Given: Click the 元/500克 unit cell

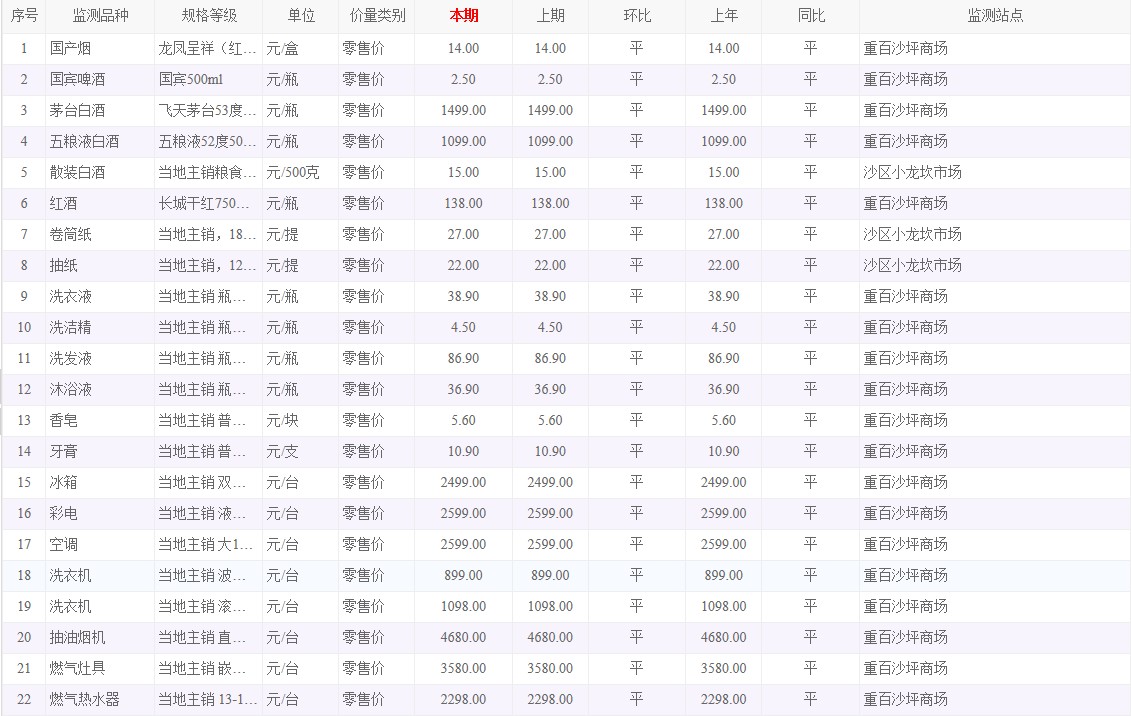Looking at the screenshot, I should pyautogui.click(x=293, y=172).
